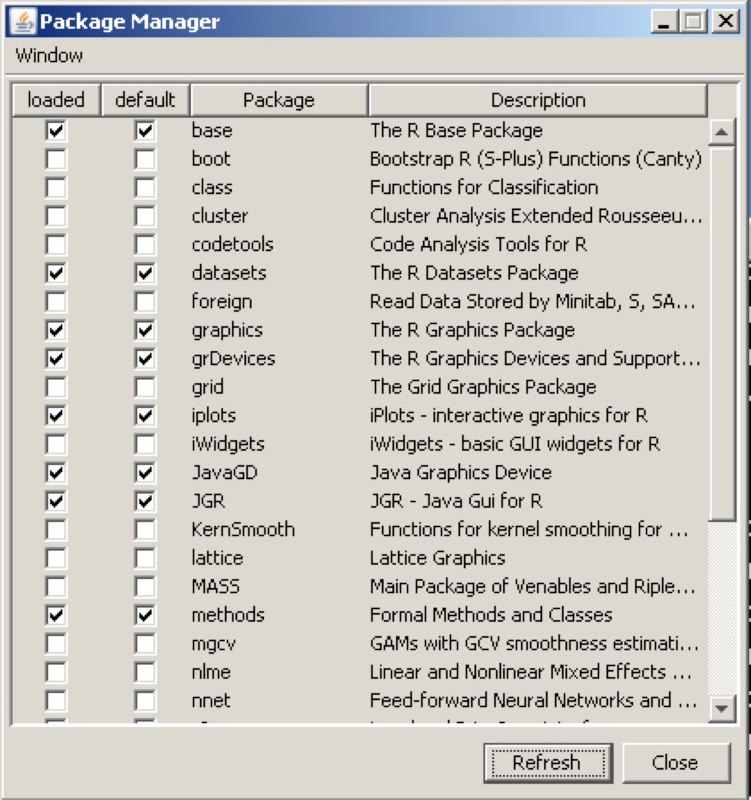Screen dimensions: 751x800
Task: Click 'Code Analysis Tools for R' description
Action: tap(479, 245)
